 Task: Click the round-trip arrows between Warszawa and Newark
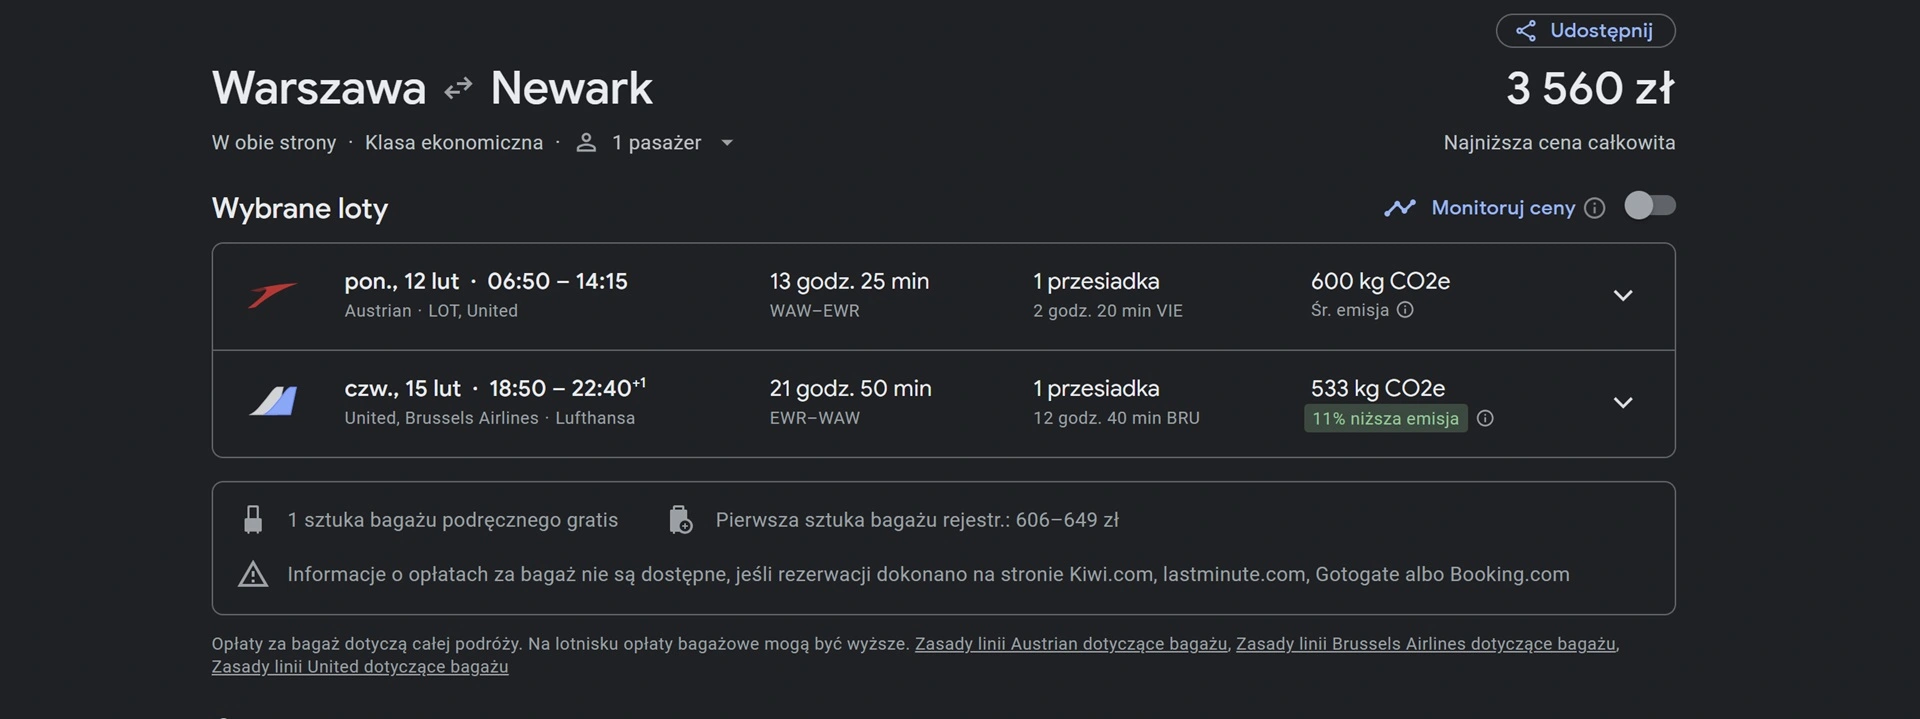[x=458, y=89]
